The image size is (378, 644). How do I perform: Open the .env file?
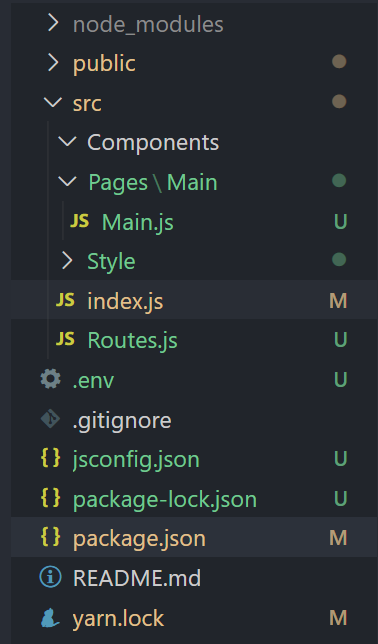[93, 381]
